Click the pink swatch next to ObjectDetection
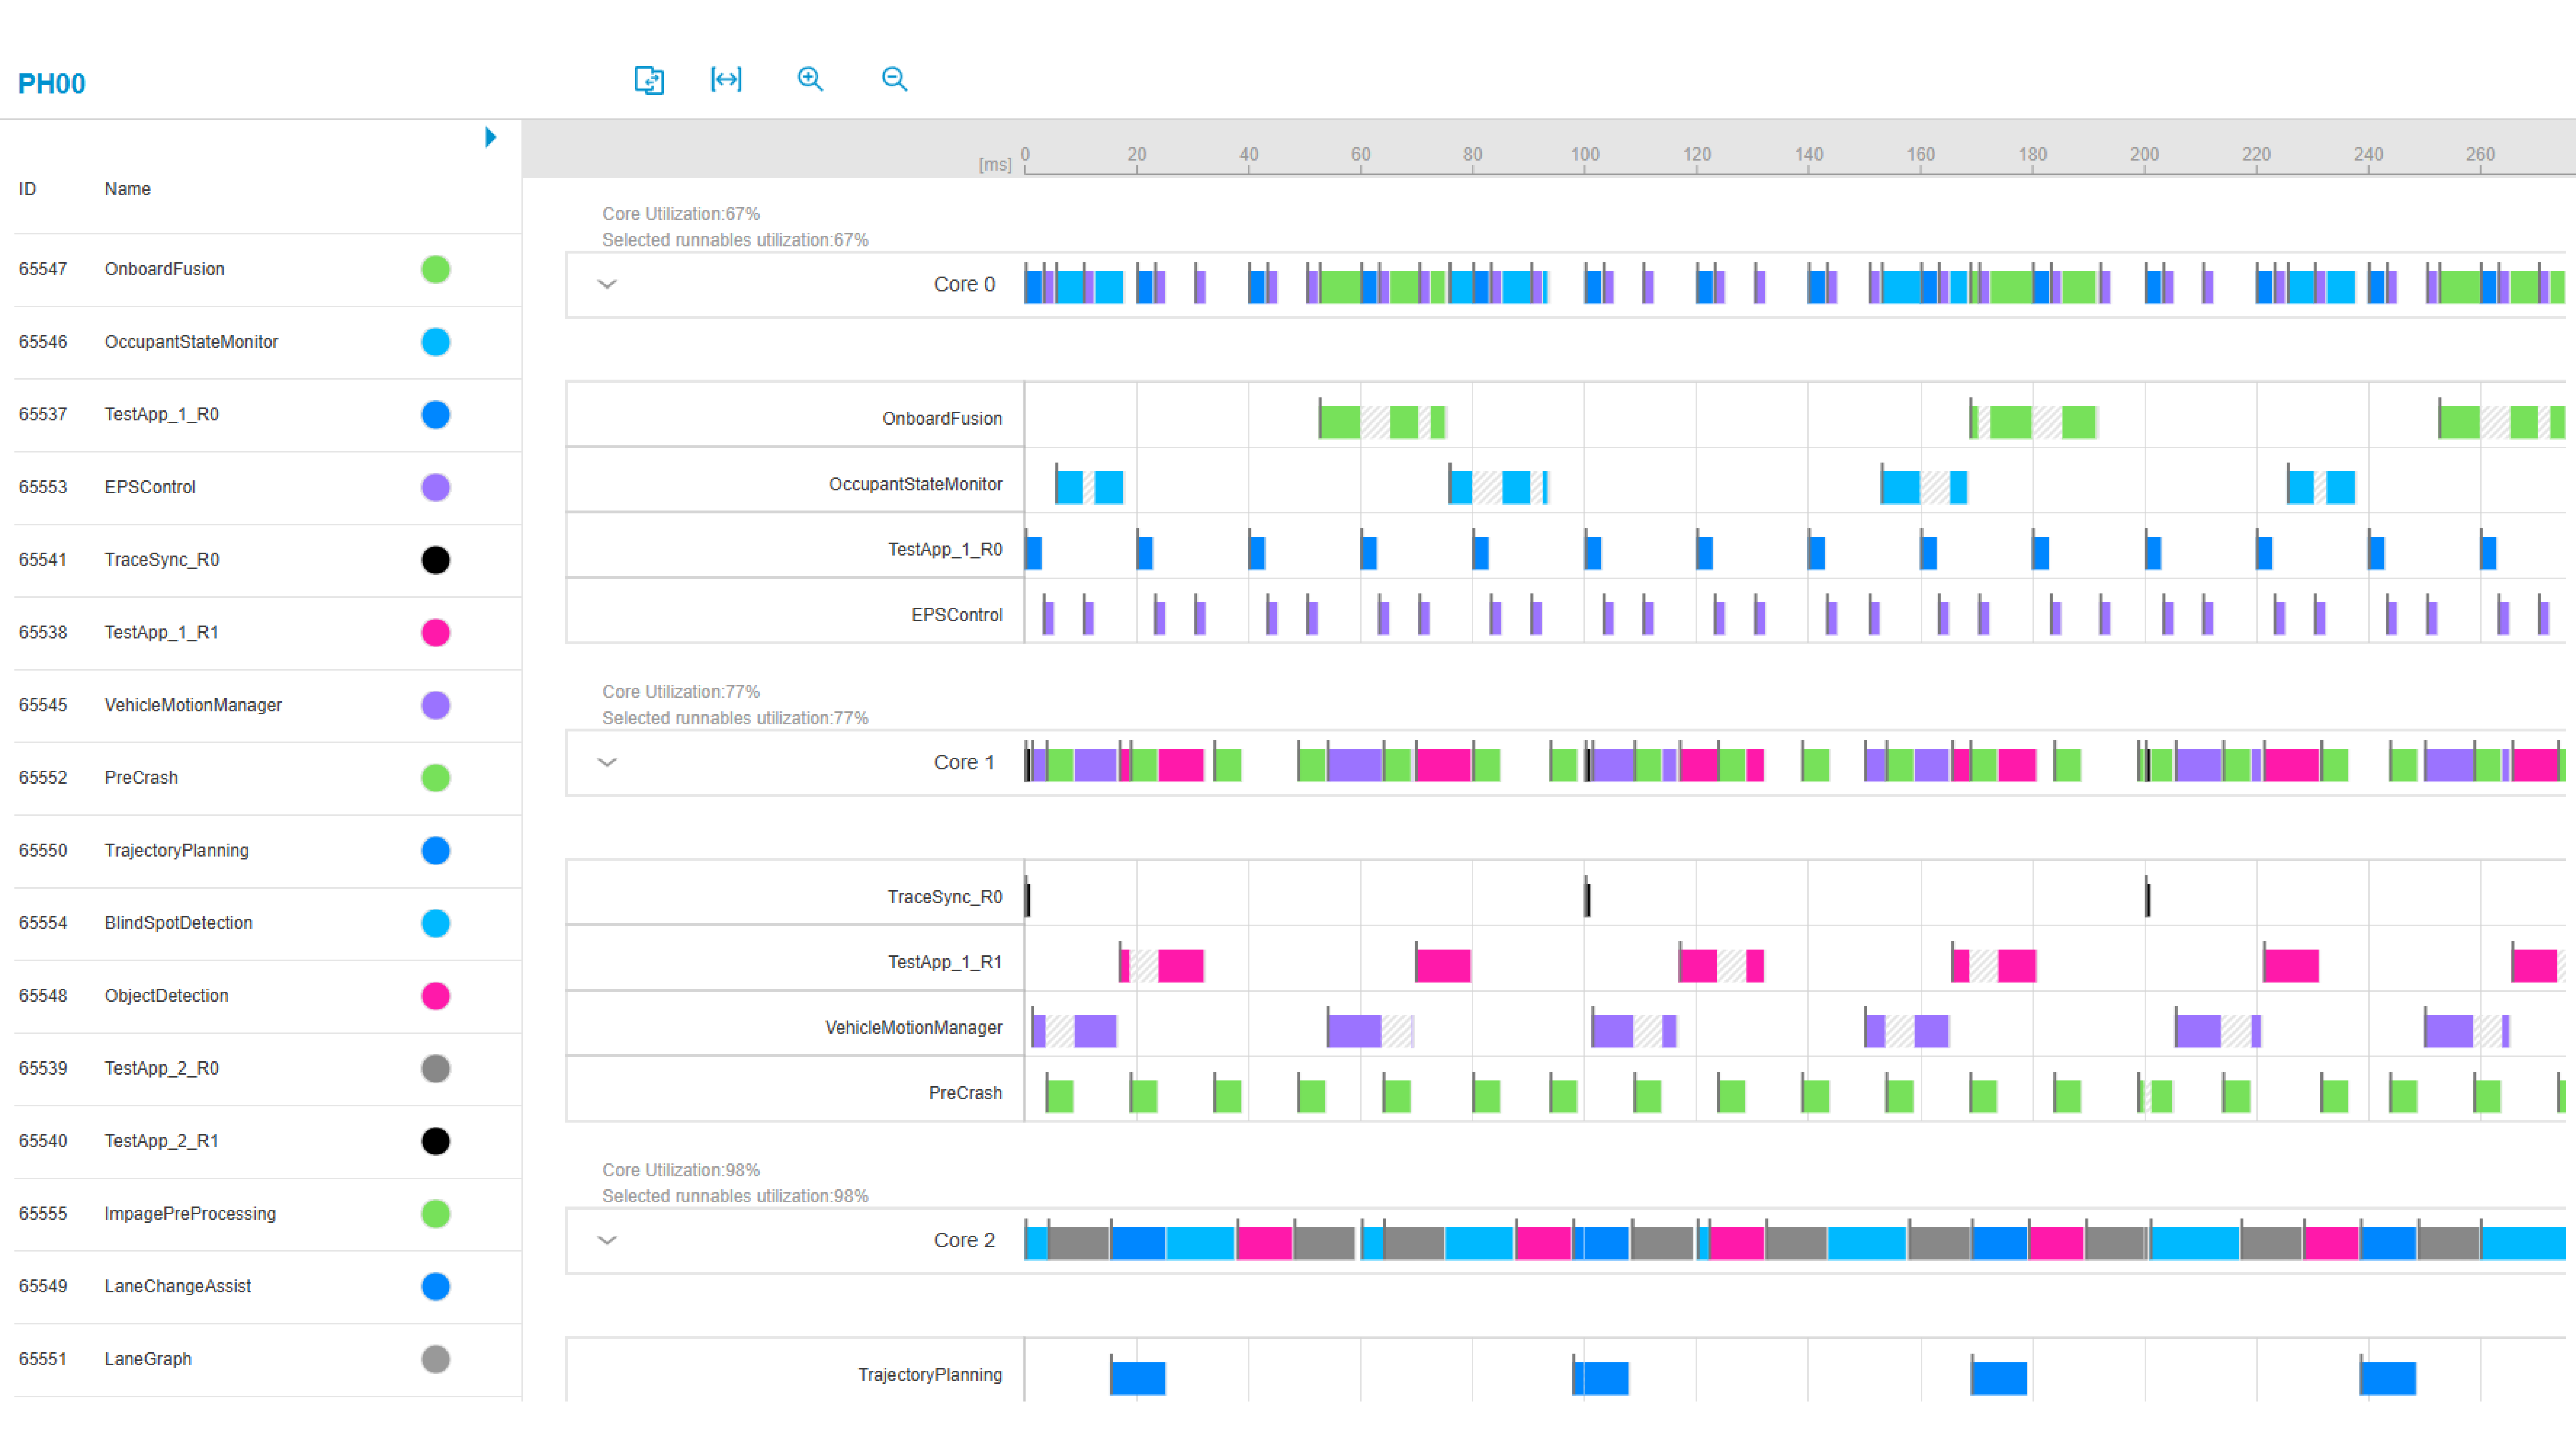2576x1450 pixels. [436, 996]
